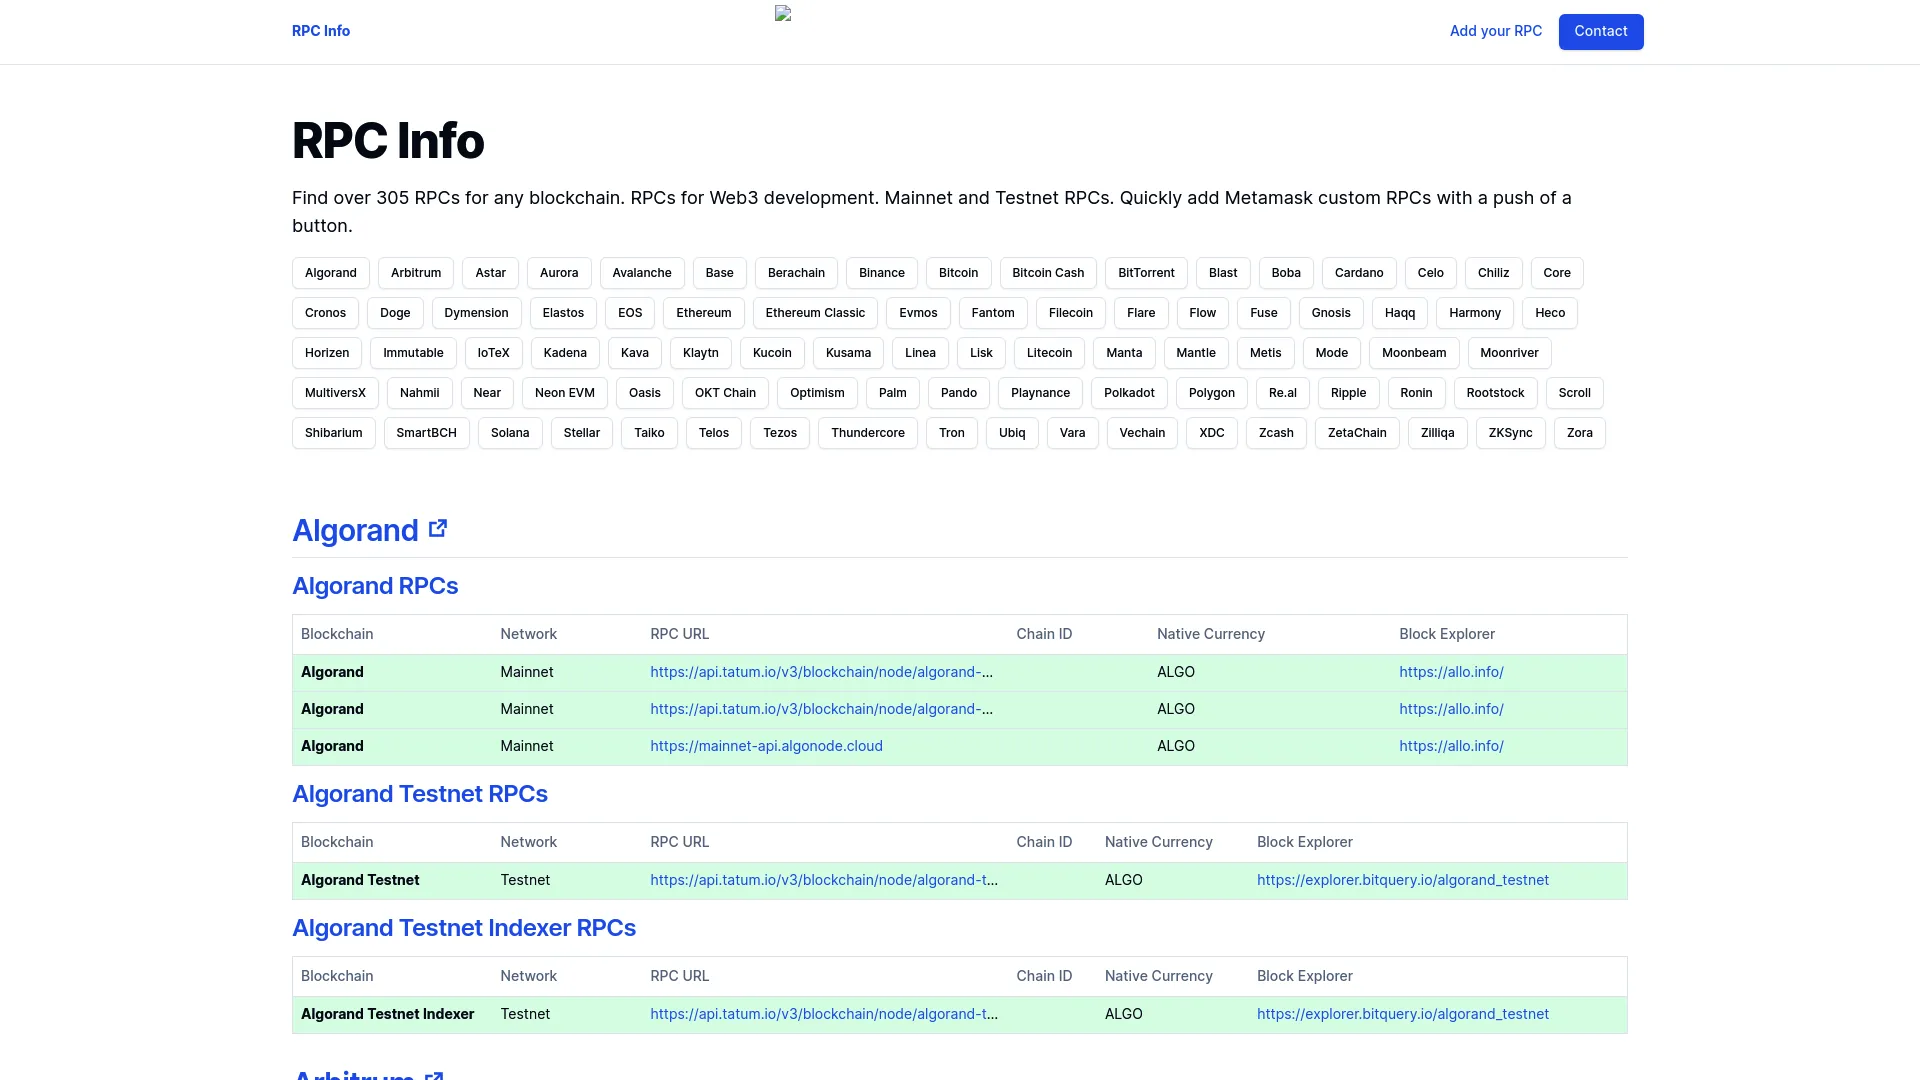Click the Algorand Mainnet RPC URL link
Image resolution: width=1920 pixels, height=1080 pixels.
point(822,671)
